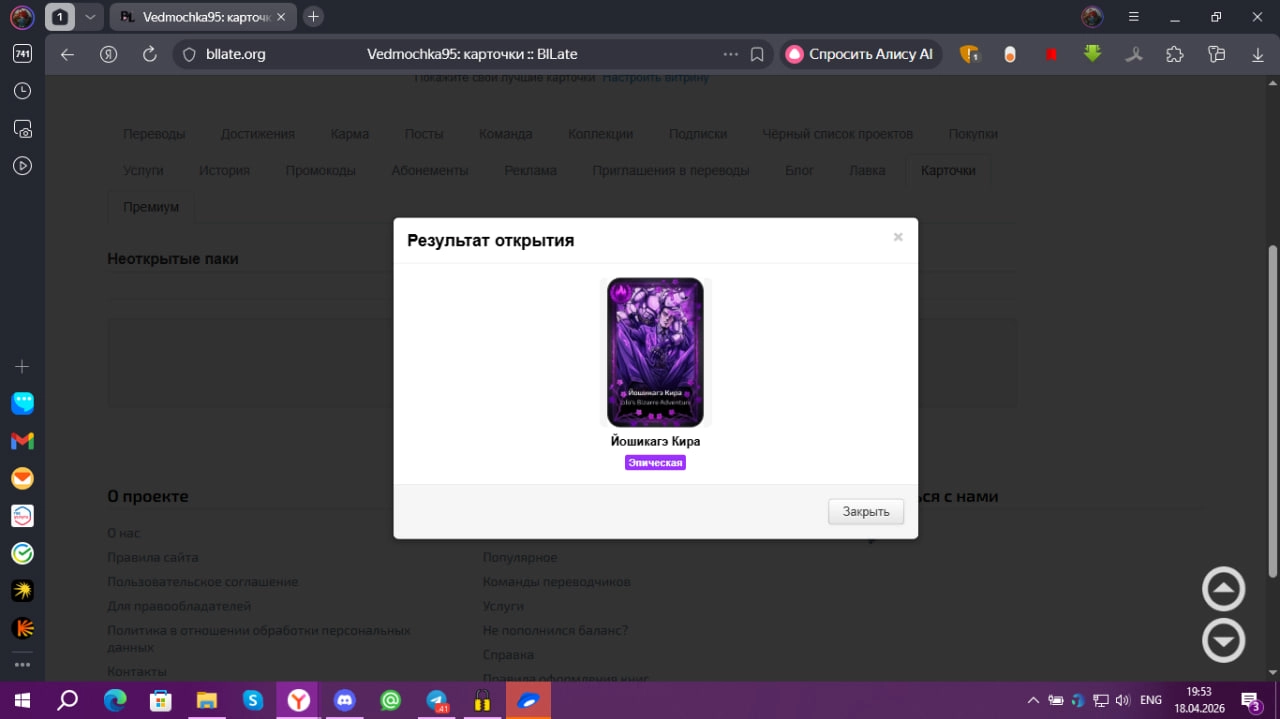Open the green checkmark sidebar app
Image resolution: width=1280 pixels, height=719 pixels.
[x=22, y=553]
